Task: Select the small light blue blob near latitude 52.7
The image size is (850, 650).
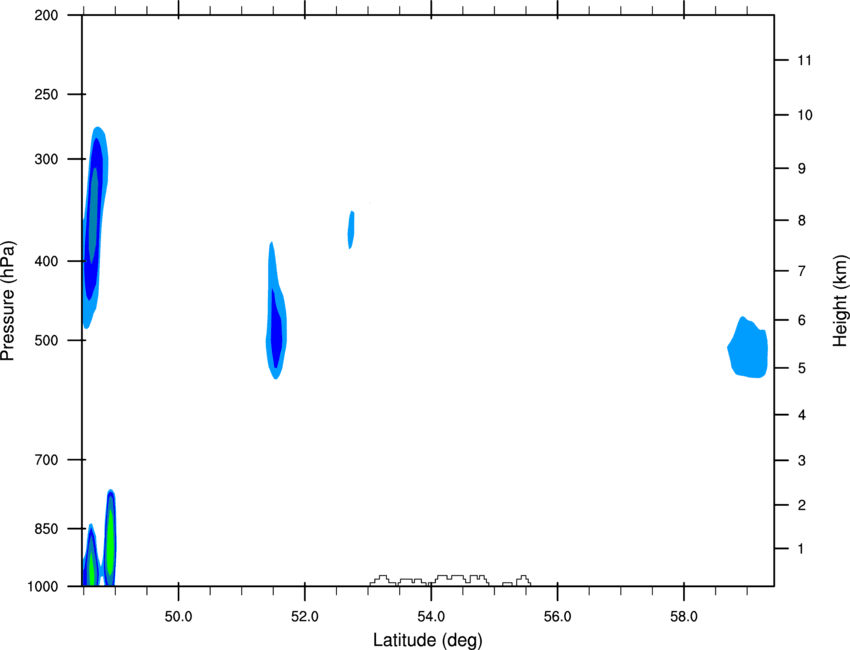Action: [351, 230]
